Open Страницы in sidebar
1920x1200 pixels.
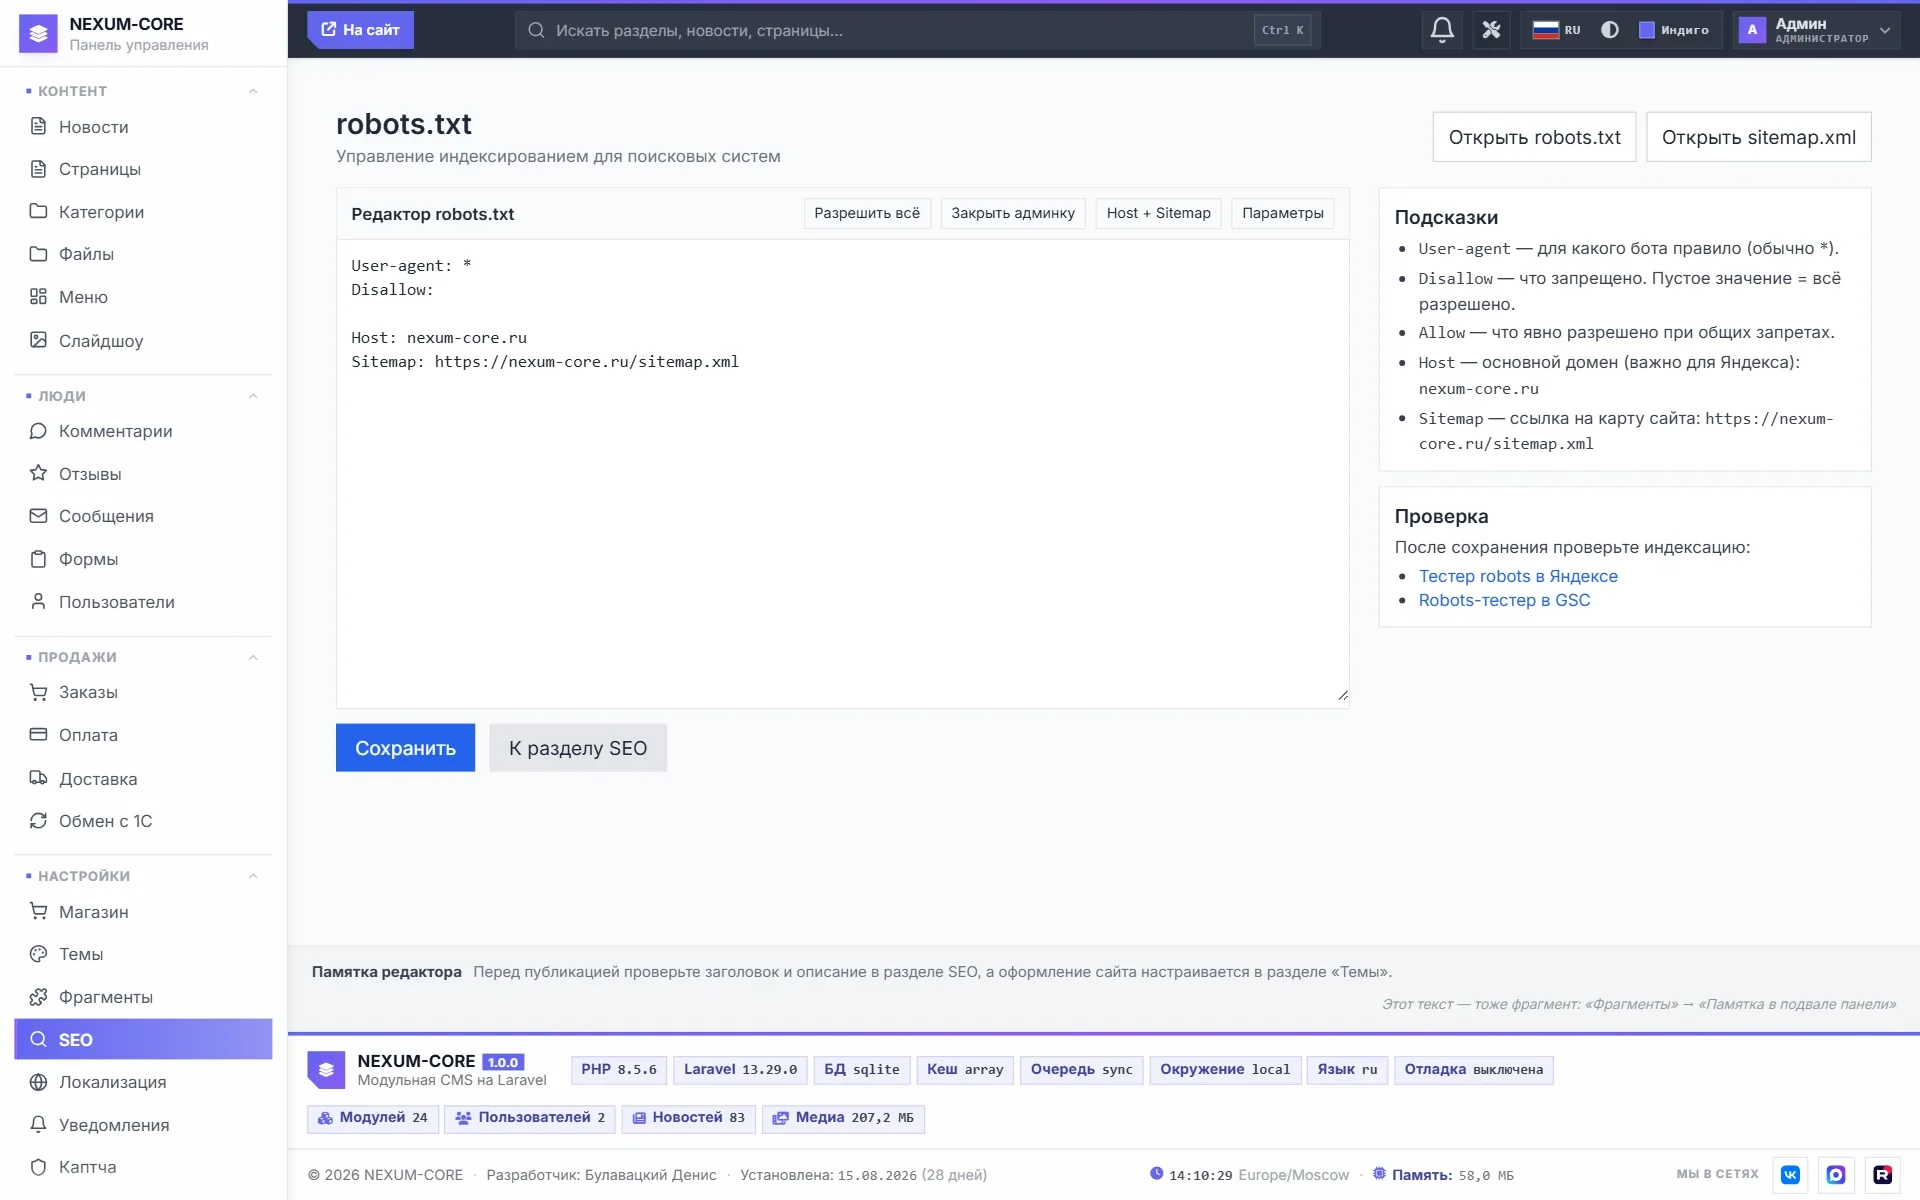143,169
